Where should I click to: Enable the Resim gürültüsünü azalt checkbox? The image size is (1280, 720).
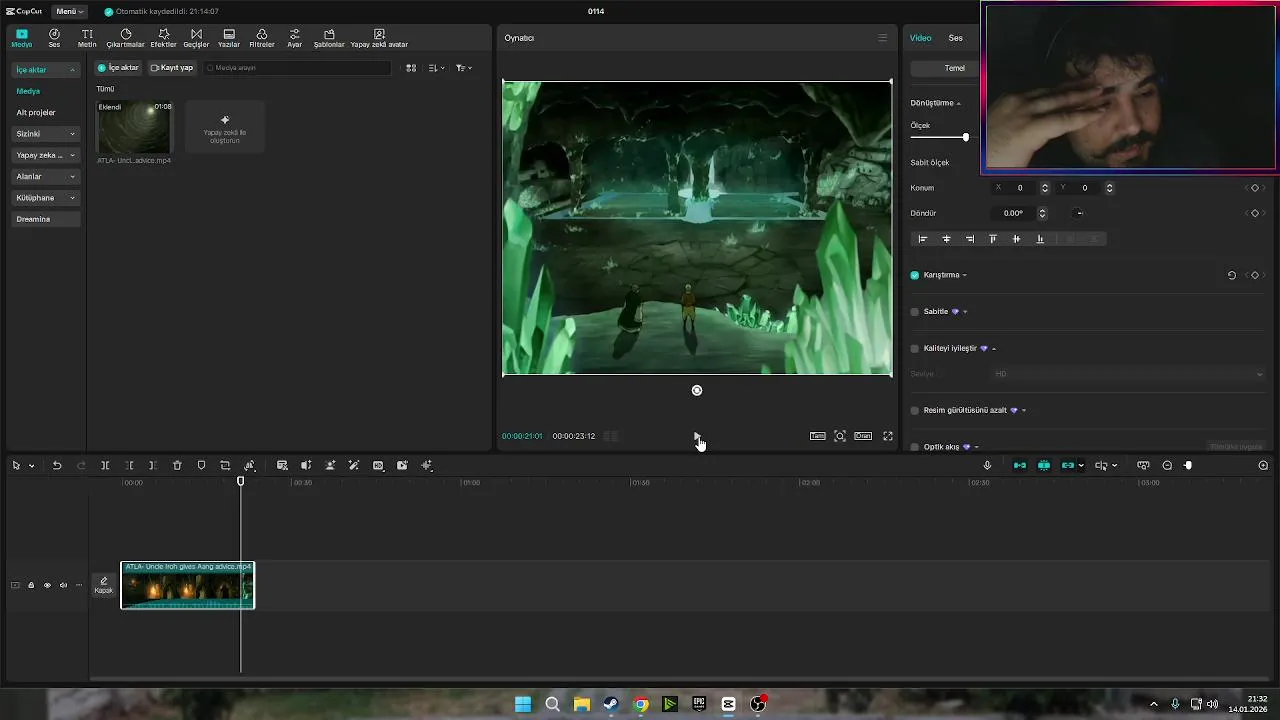click(x=915, y=410)
